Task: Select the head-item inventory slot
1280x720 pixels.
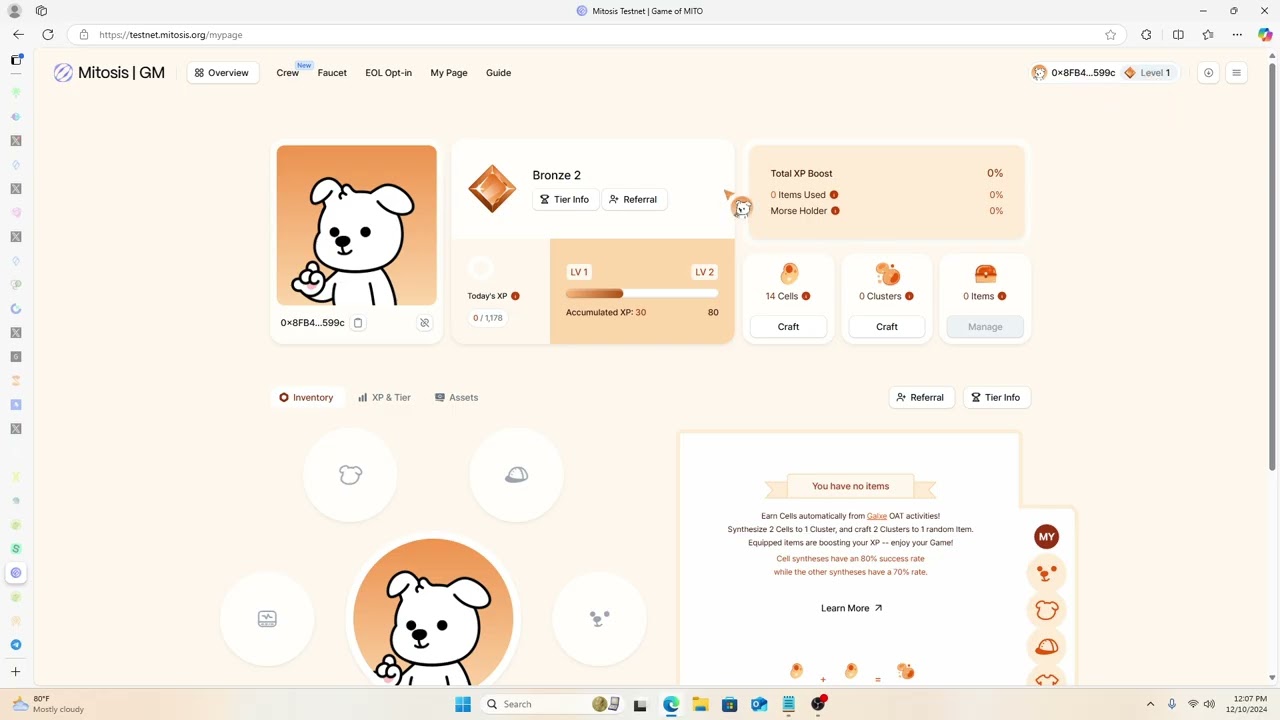Action: click(350, 475)
